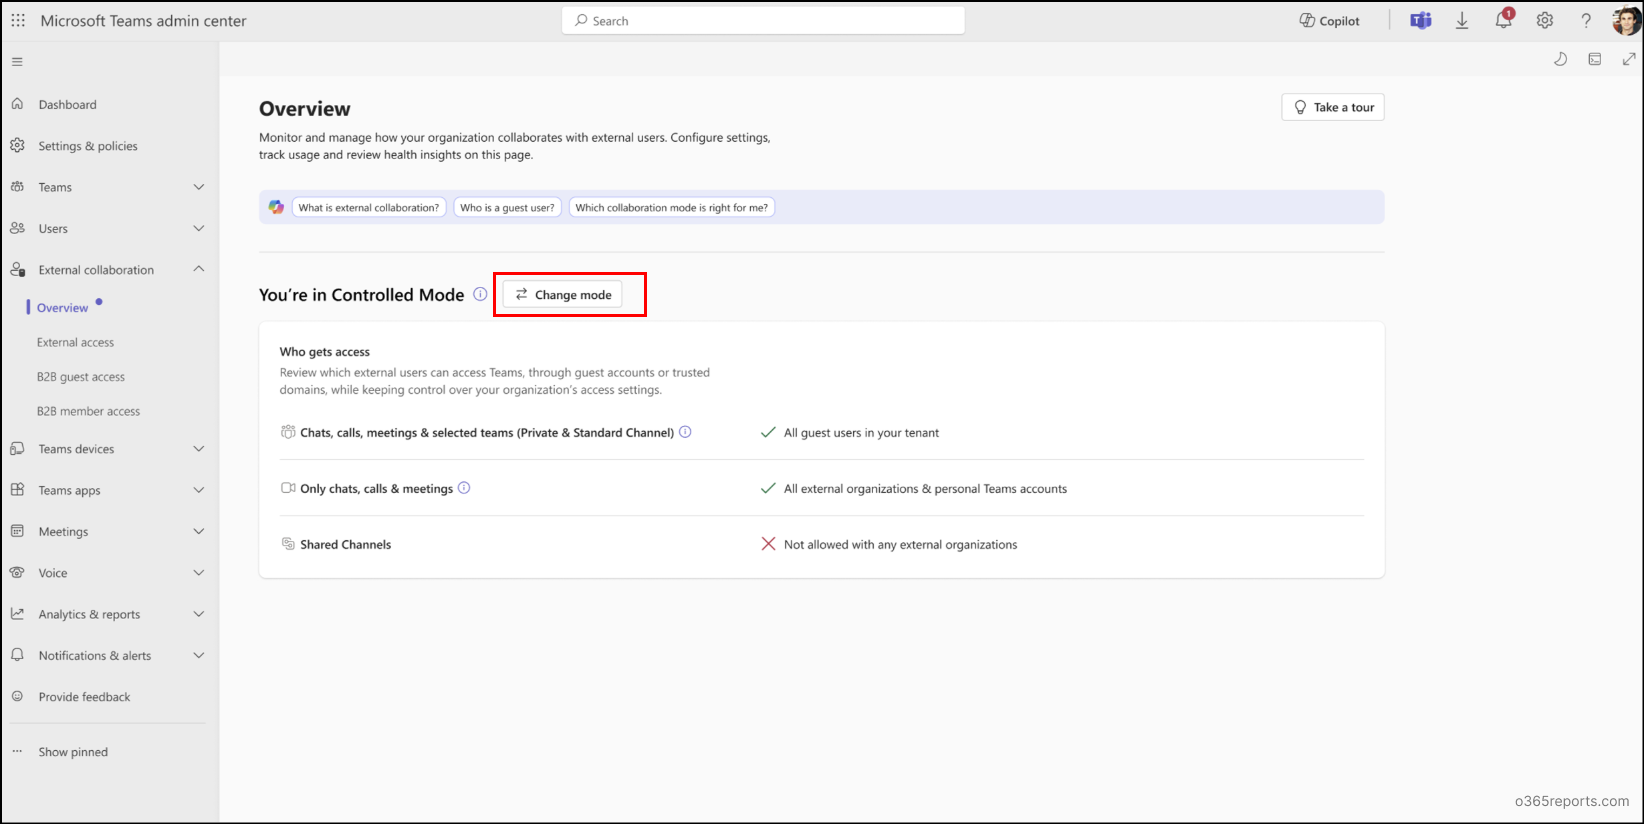The width and height of the screenshot is (1644, 824).
Task: Click 'All external organizations & personal Teams accounts'
Action: [x=925, y=489]
